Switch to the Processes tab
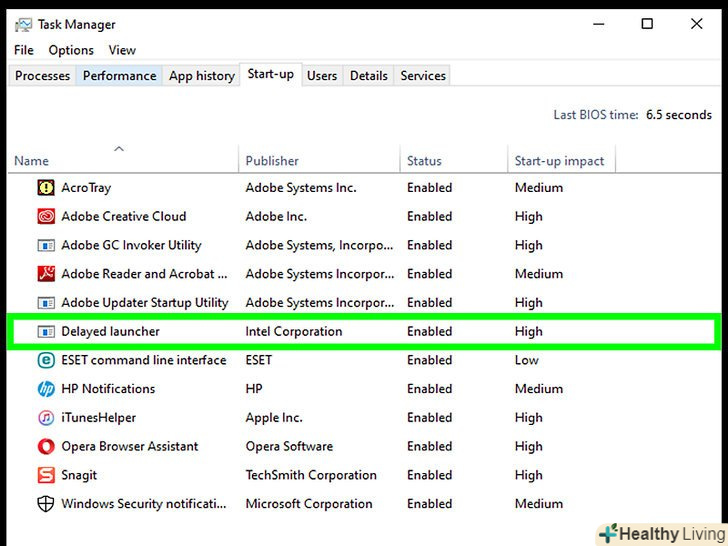The image size is (728, 546). tap(42, 76)
